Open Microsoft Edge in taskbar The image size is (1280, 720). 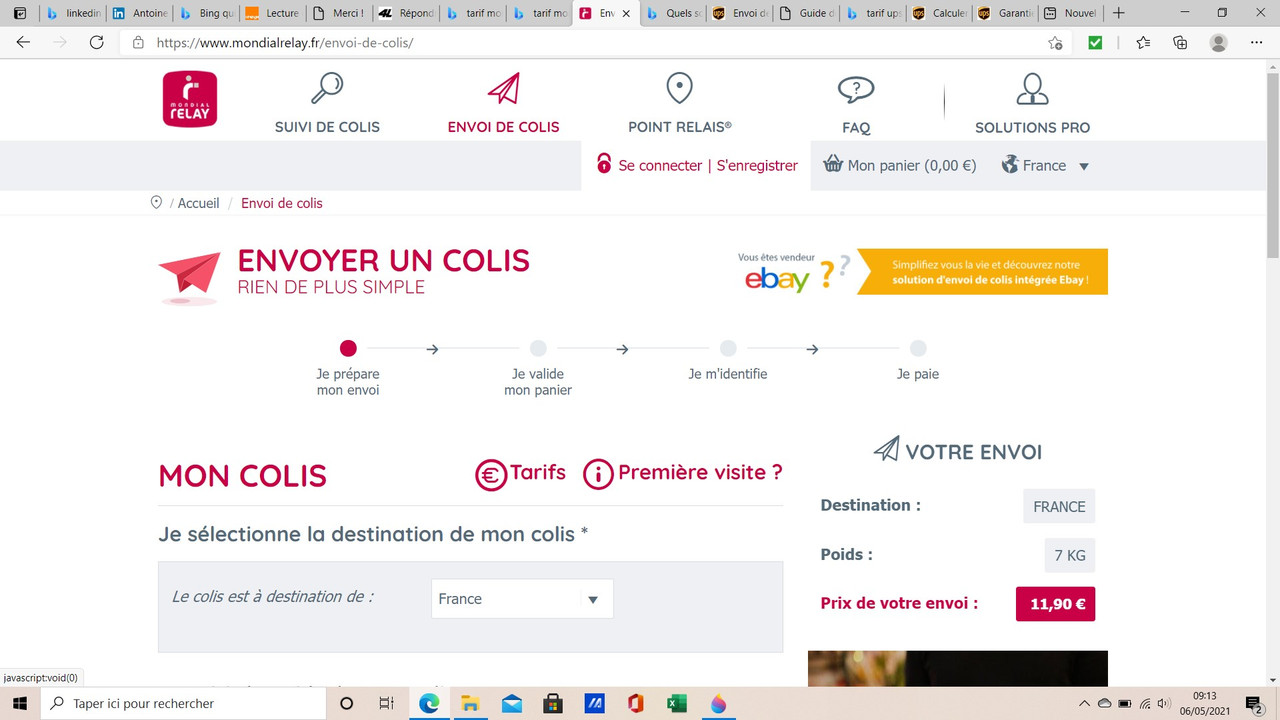429,703
